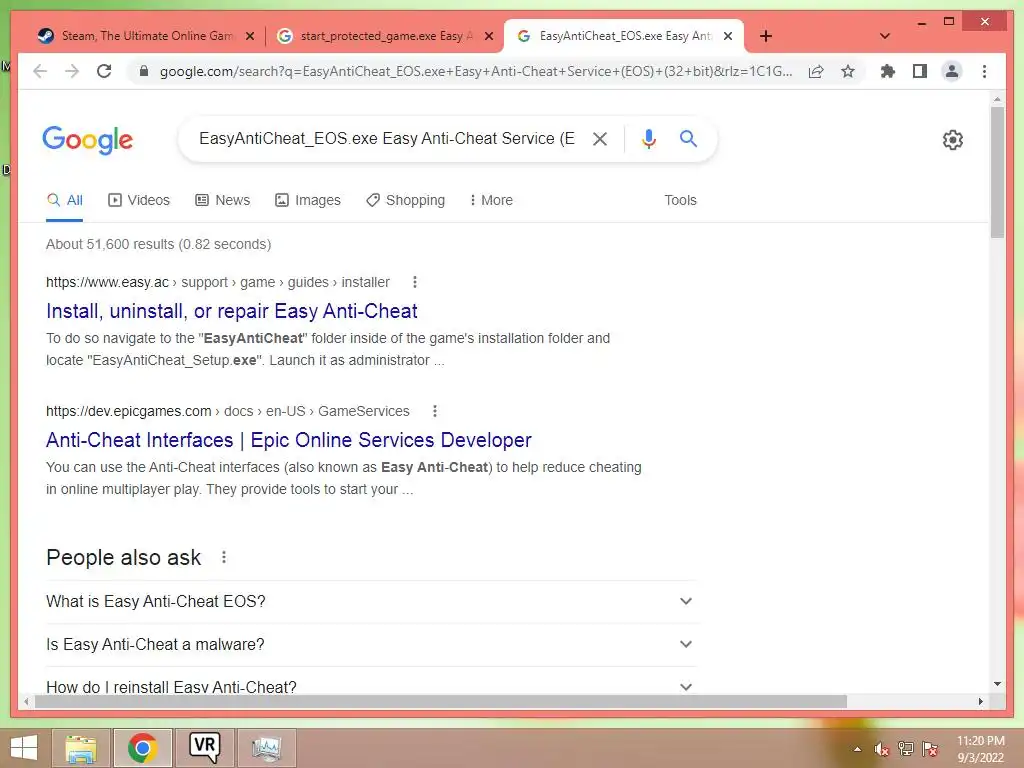Open the network tray icon
Image resolution: width=1024 pixels, height=768 pixels.
coord(906,749)
